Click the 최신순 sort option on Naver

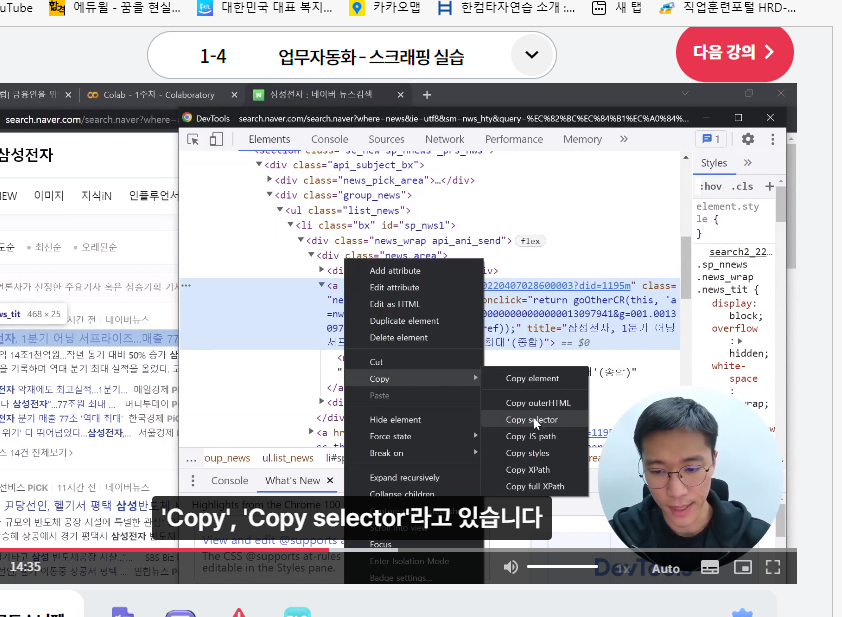pos(48,247)
